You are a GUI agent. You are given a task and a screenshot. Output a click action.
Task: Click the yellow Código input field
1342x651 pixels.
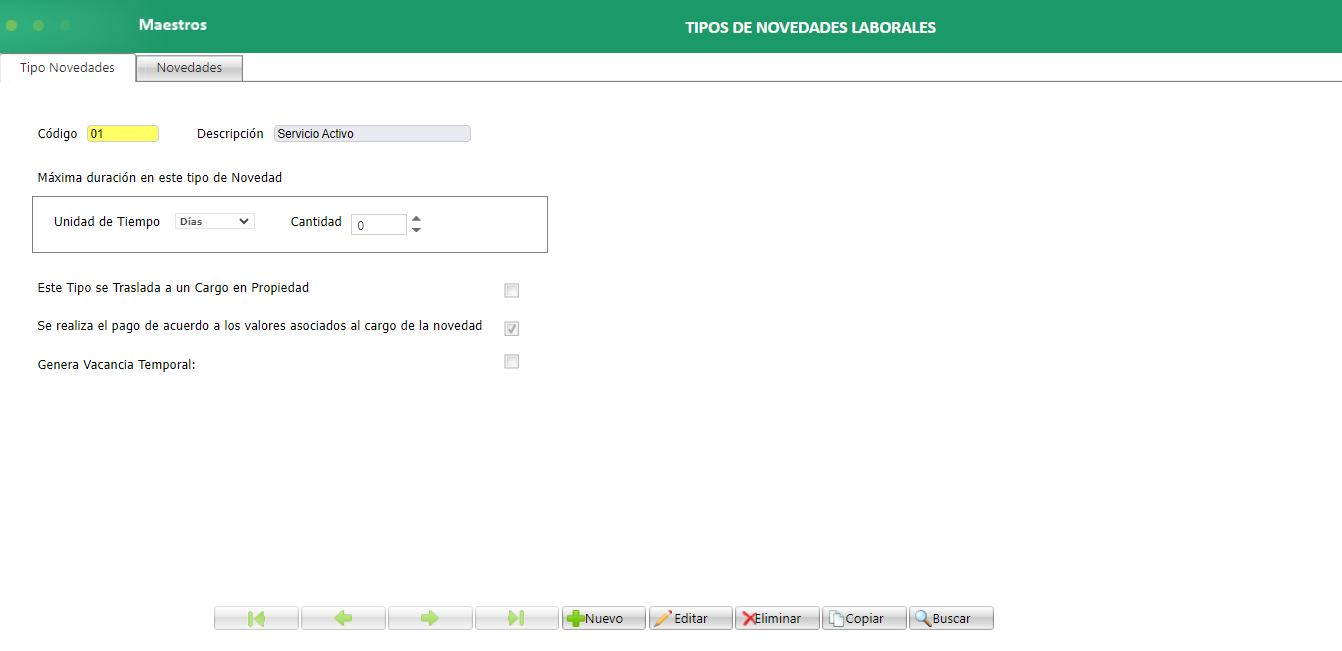122,133
